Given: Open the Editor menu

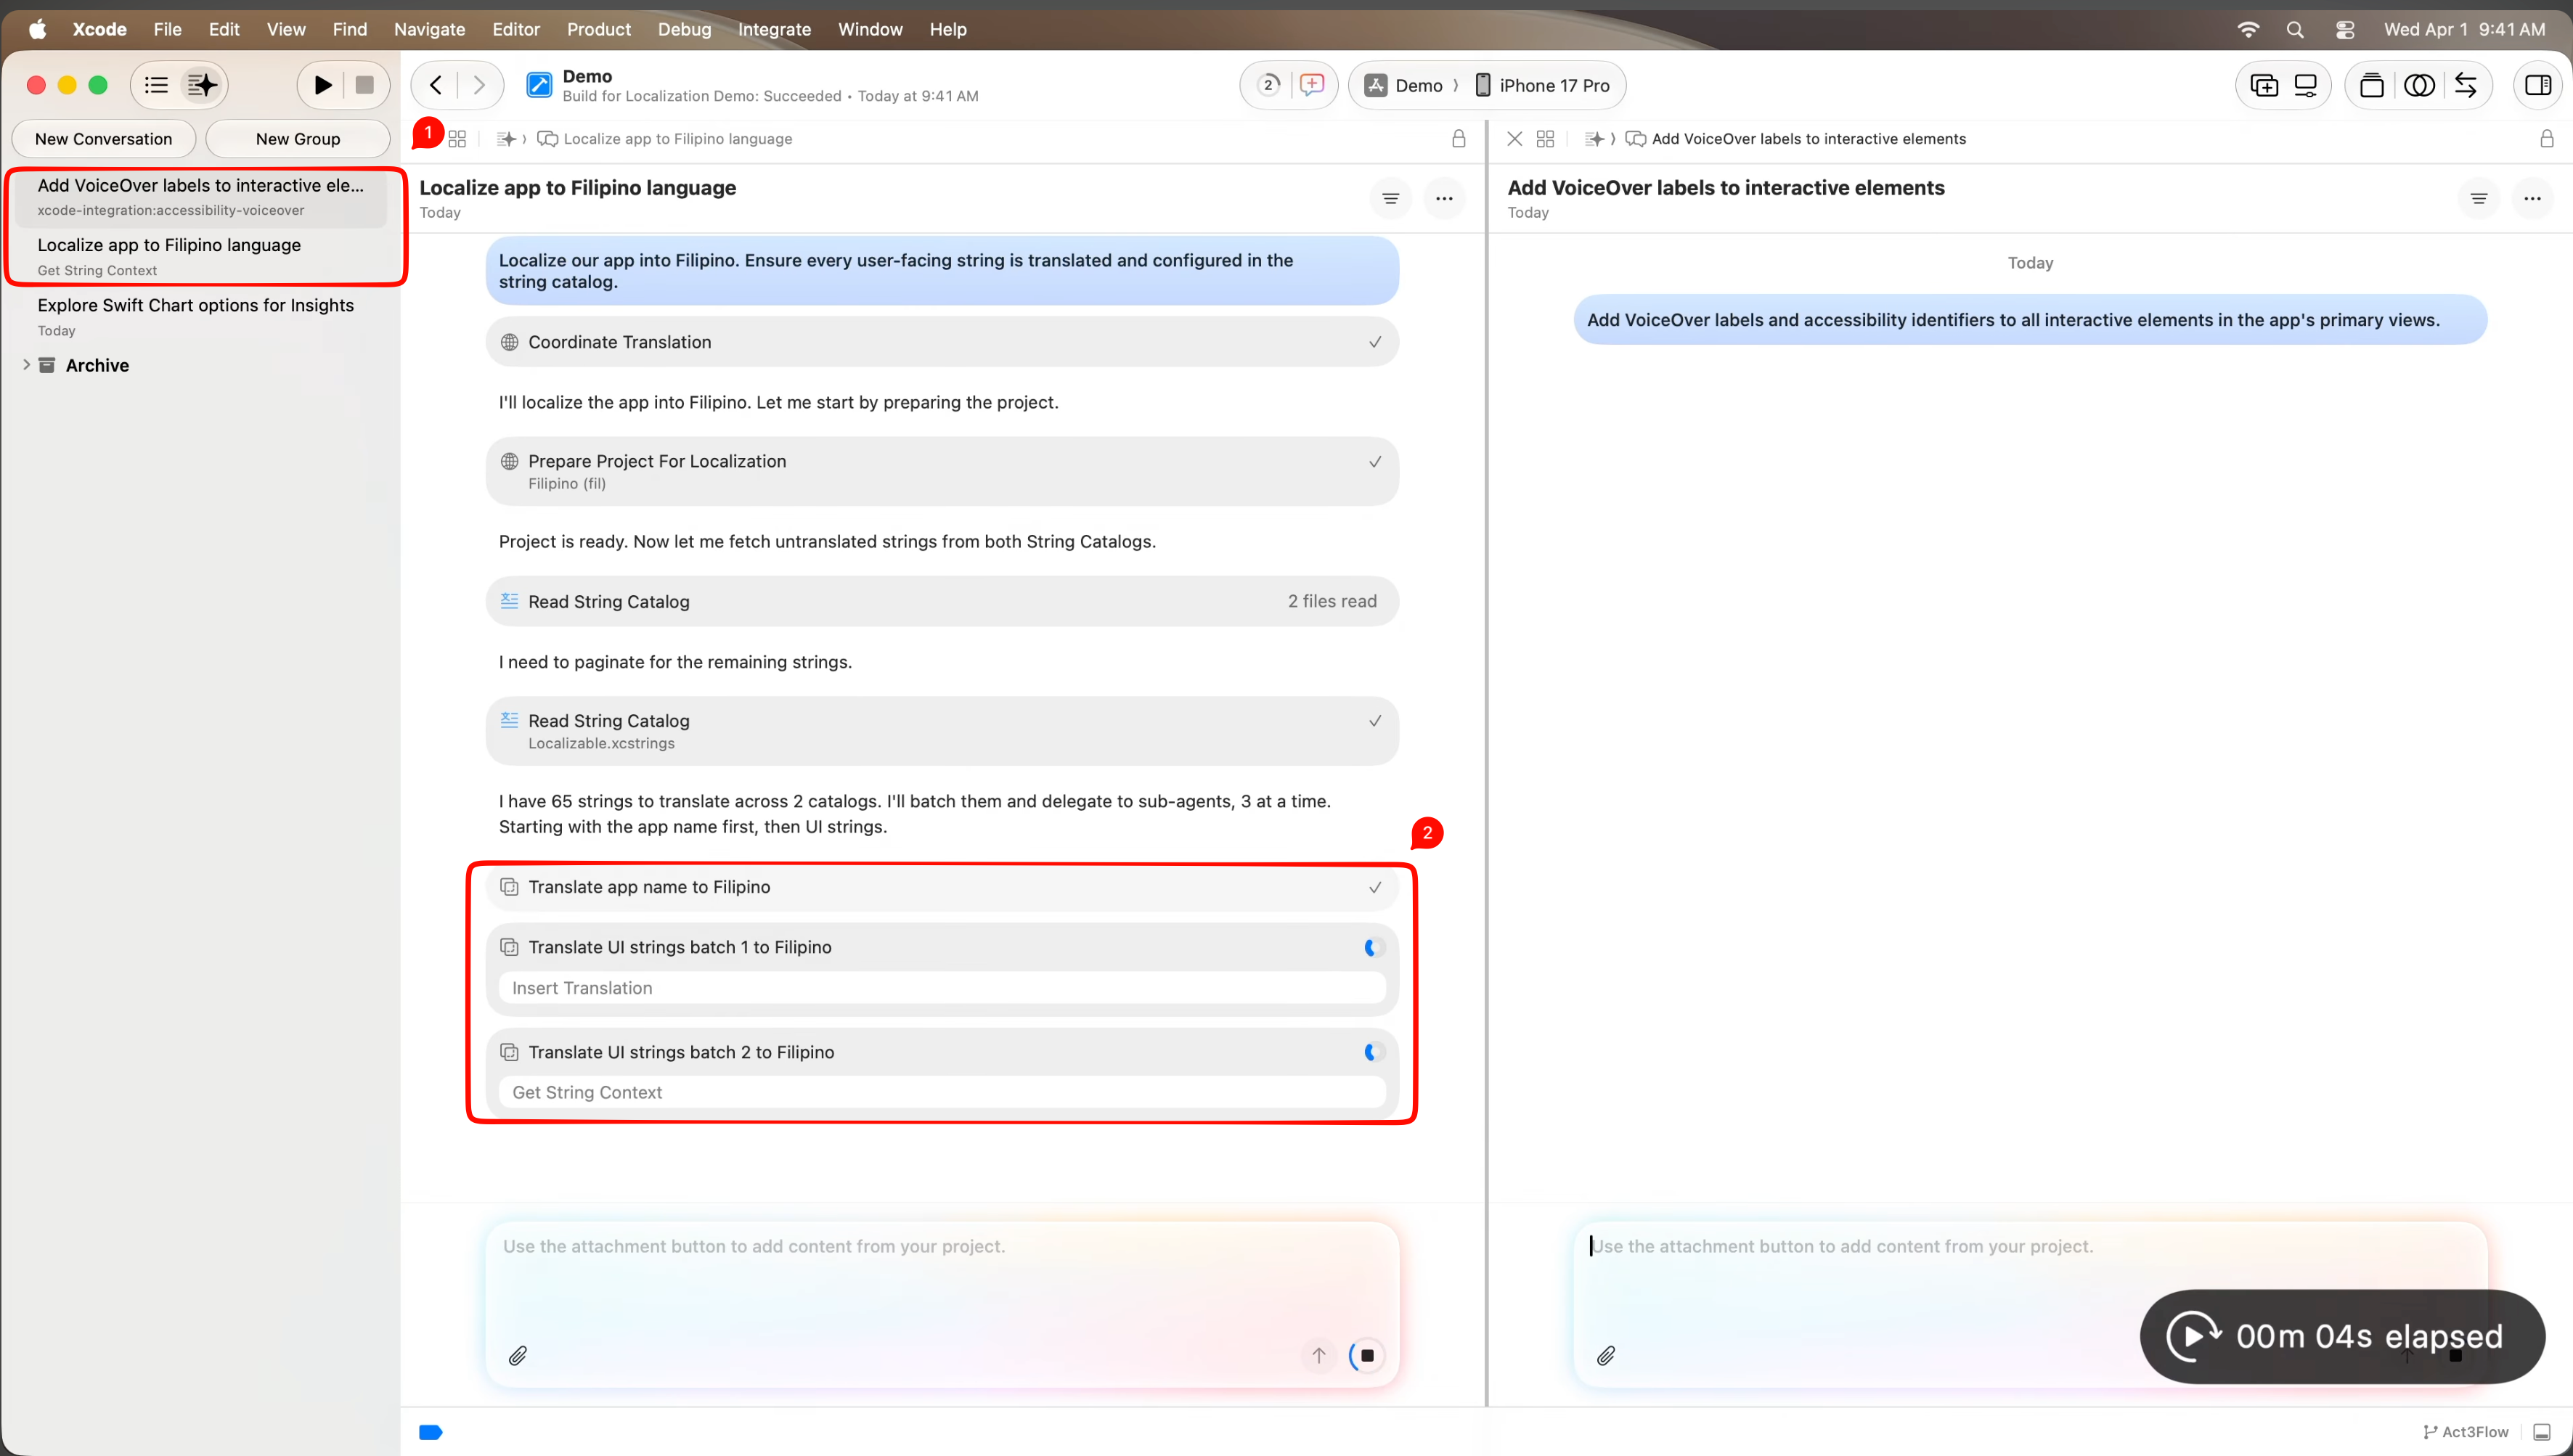Looking at the screenshot, I should click(x=516, y=29).
